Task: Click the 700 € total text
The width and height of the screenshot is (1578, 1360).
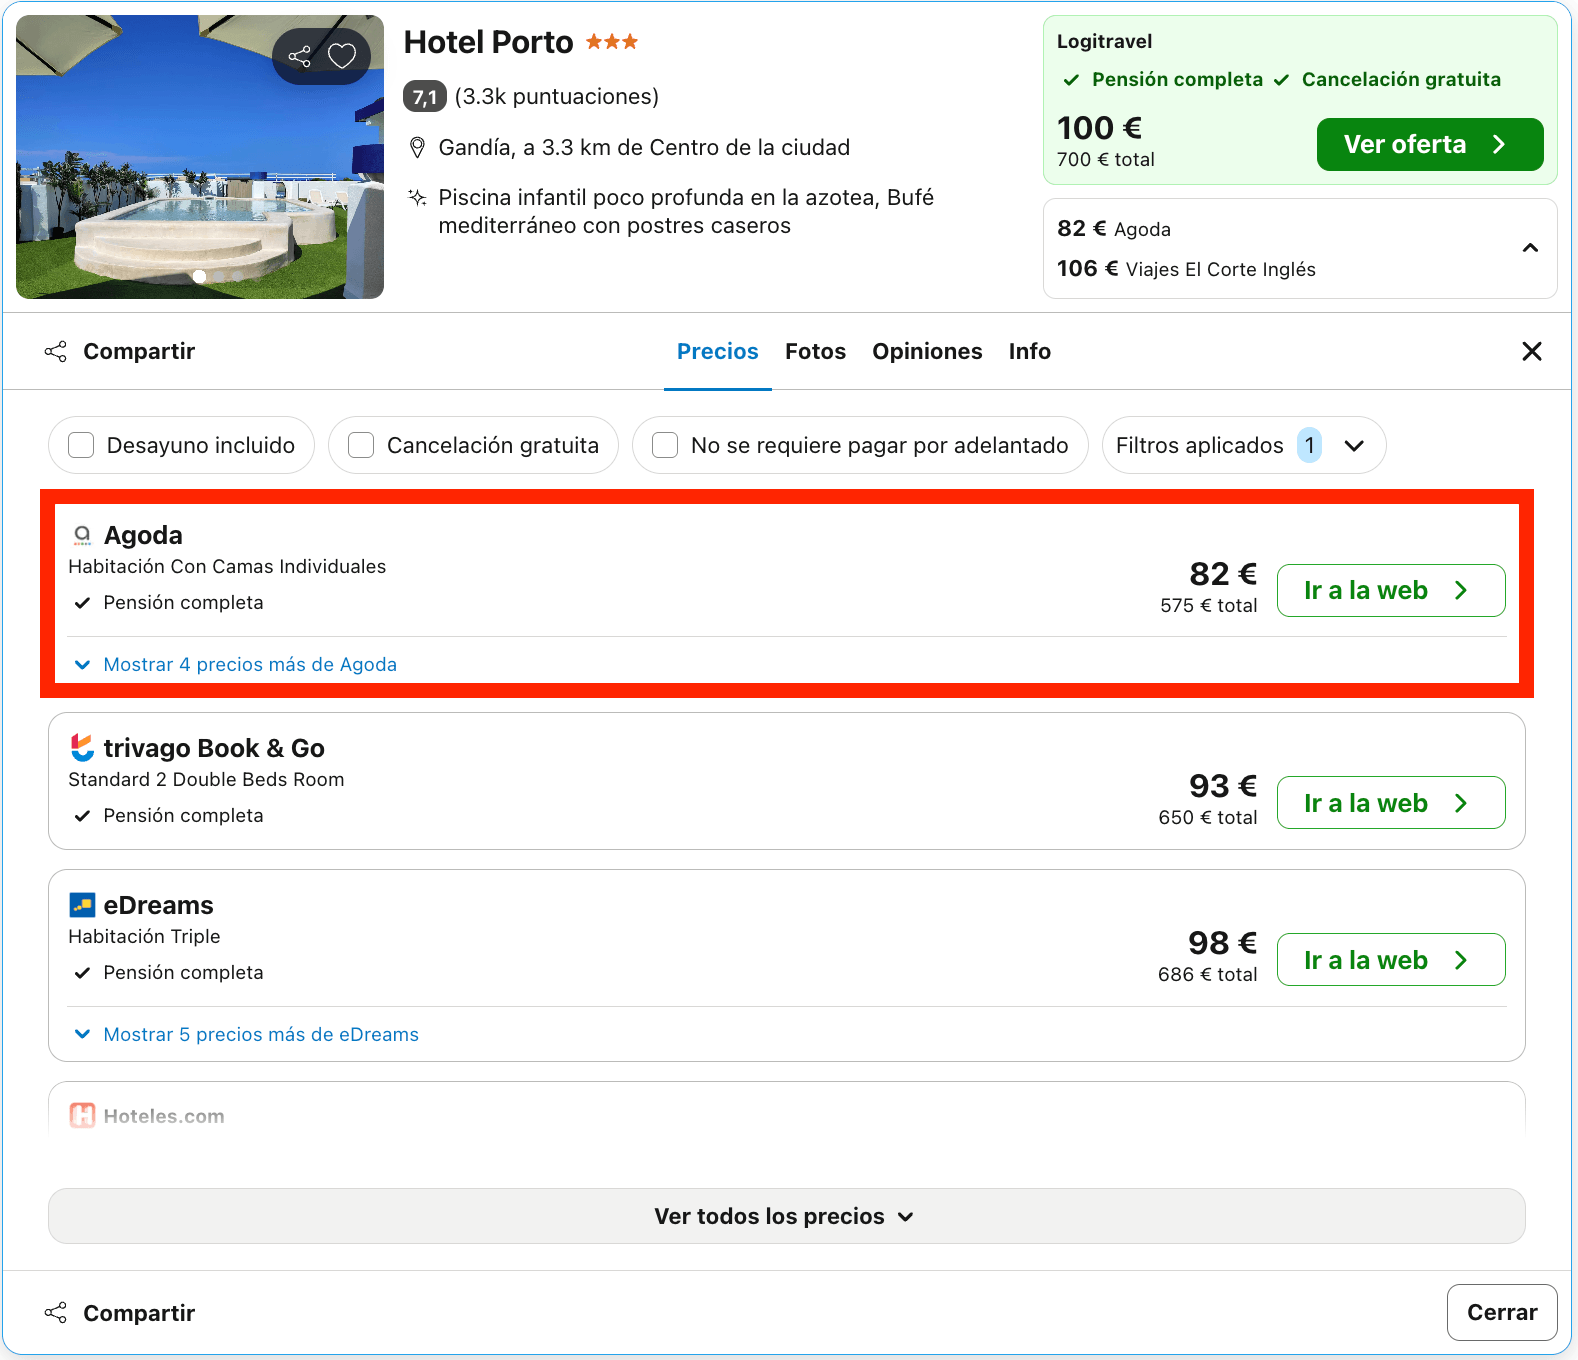Action: click(1106, 160)
